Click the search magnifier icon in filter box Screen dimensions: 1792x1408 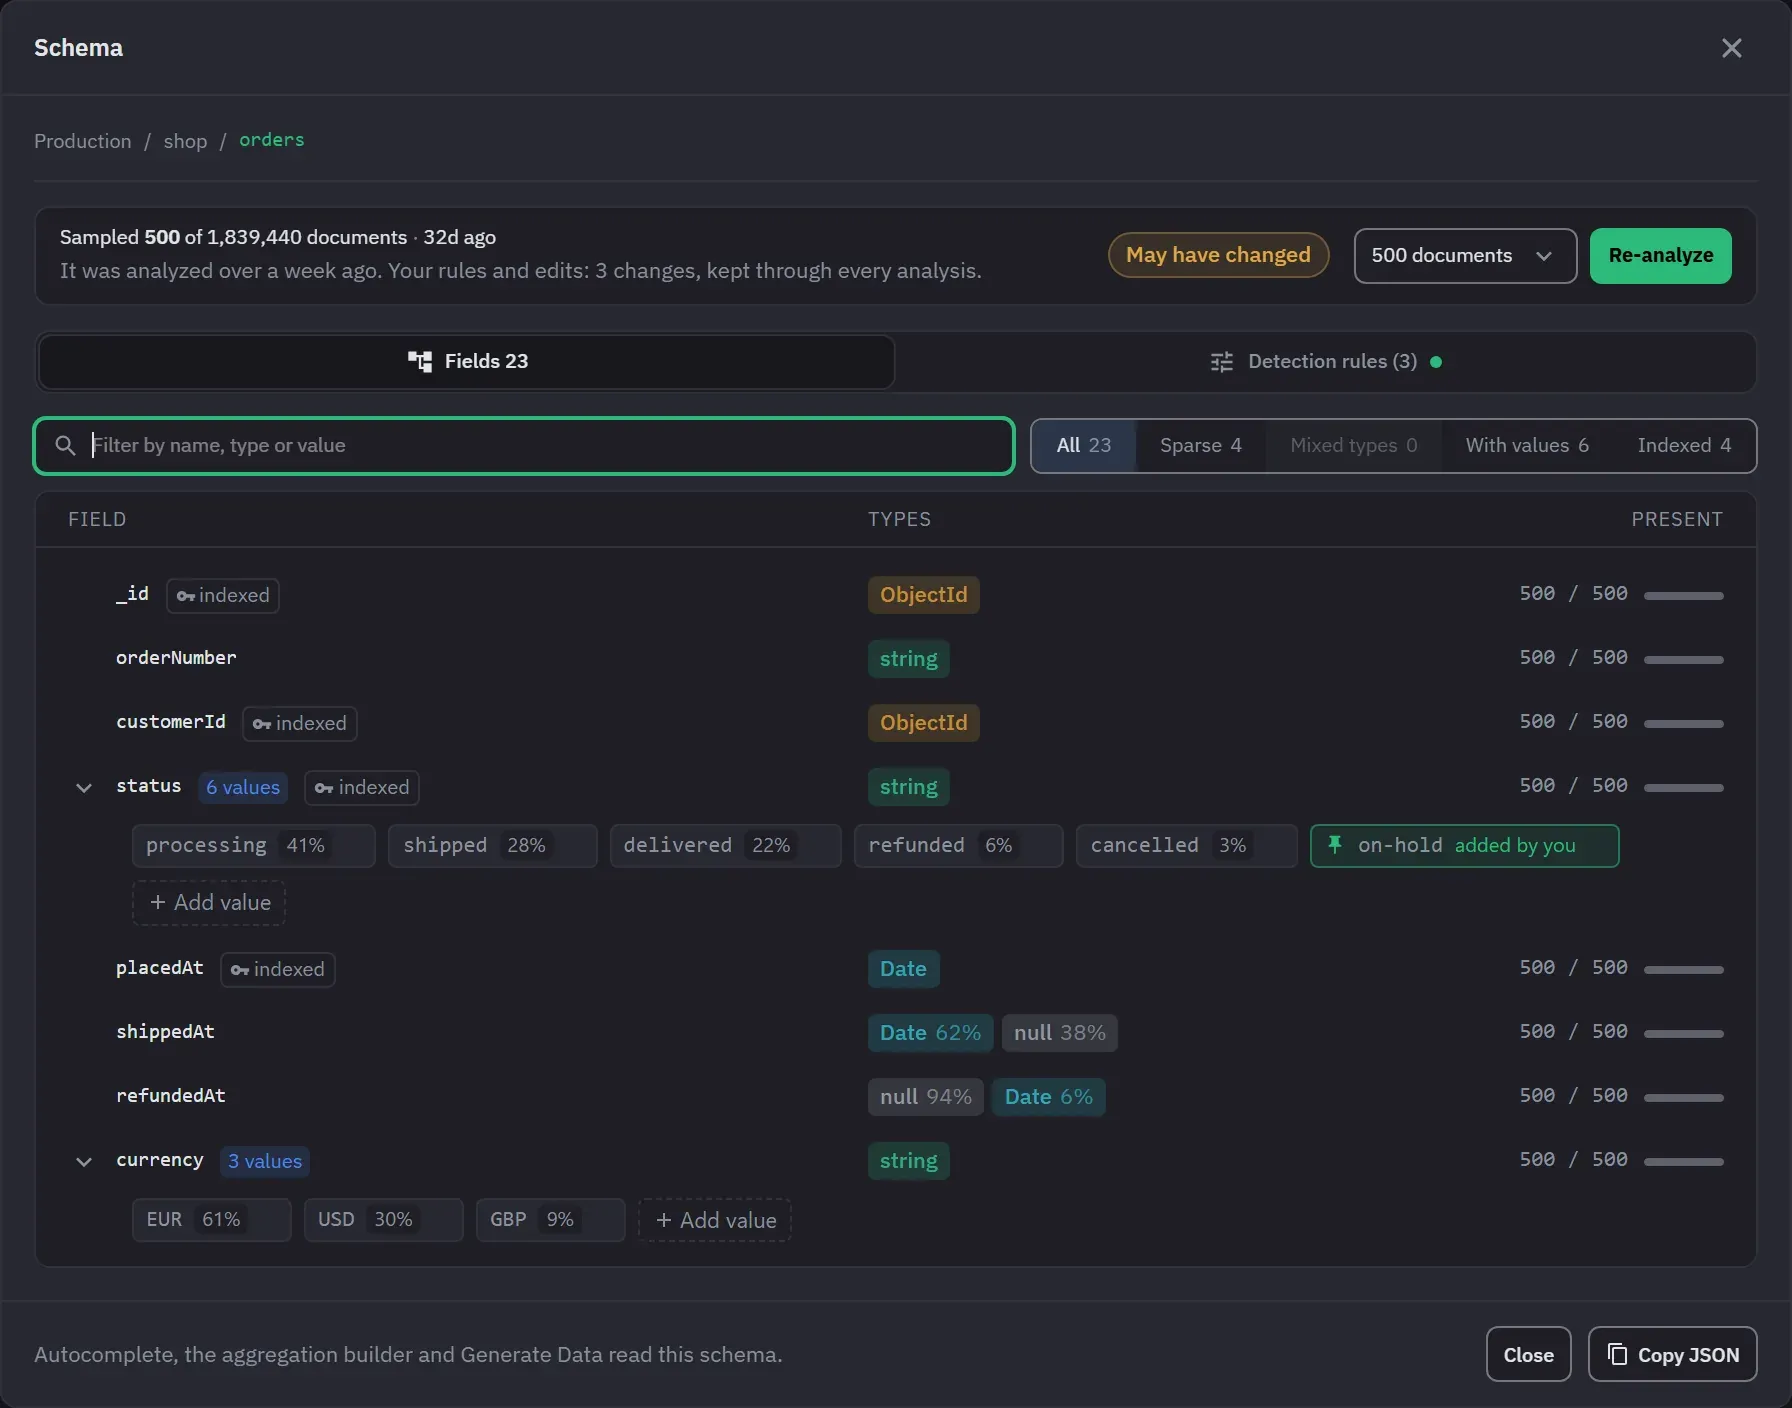[65, 445]
